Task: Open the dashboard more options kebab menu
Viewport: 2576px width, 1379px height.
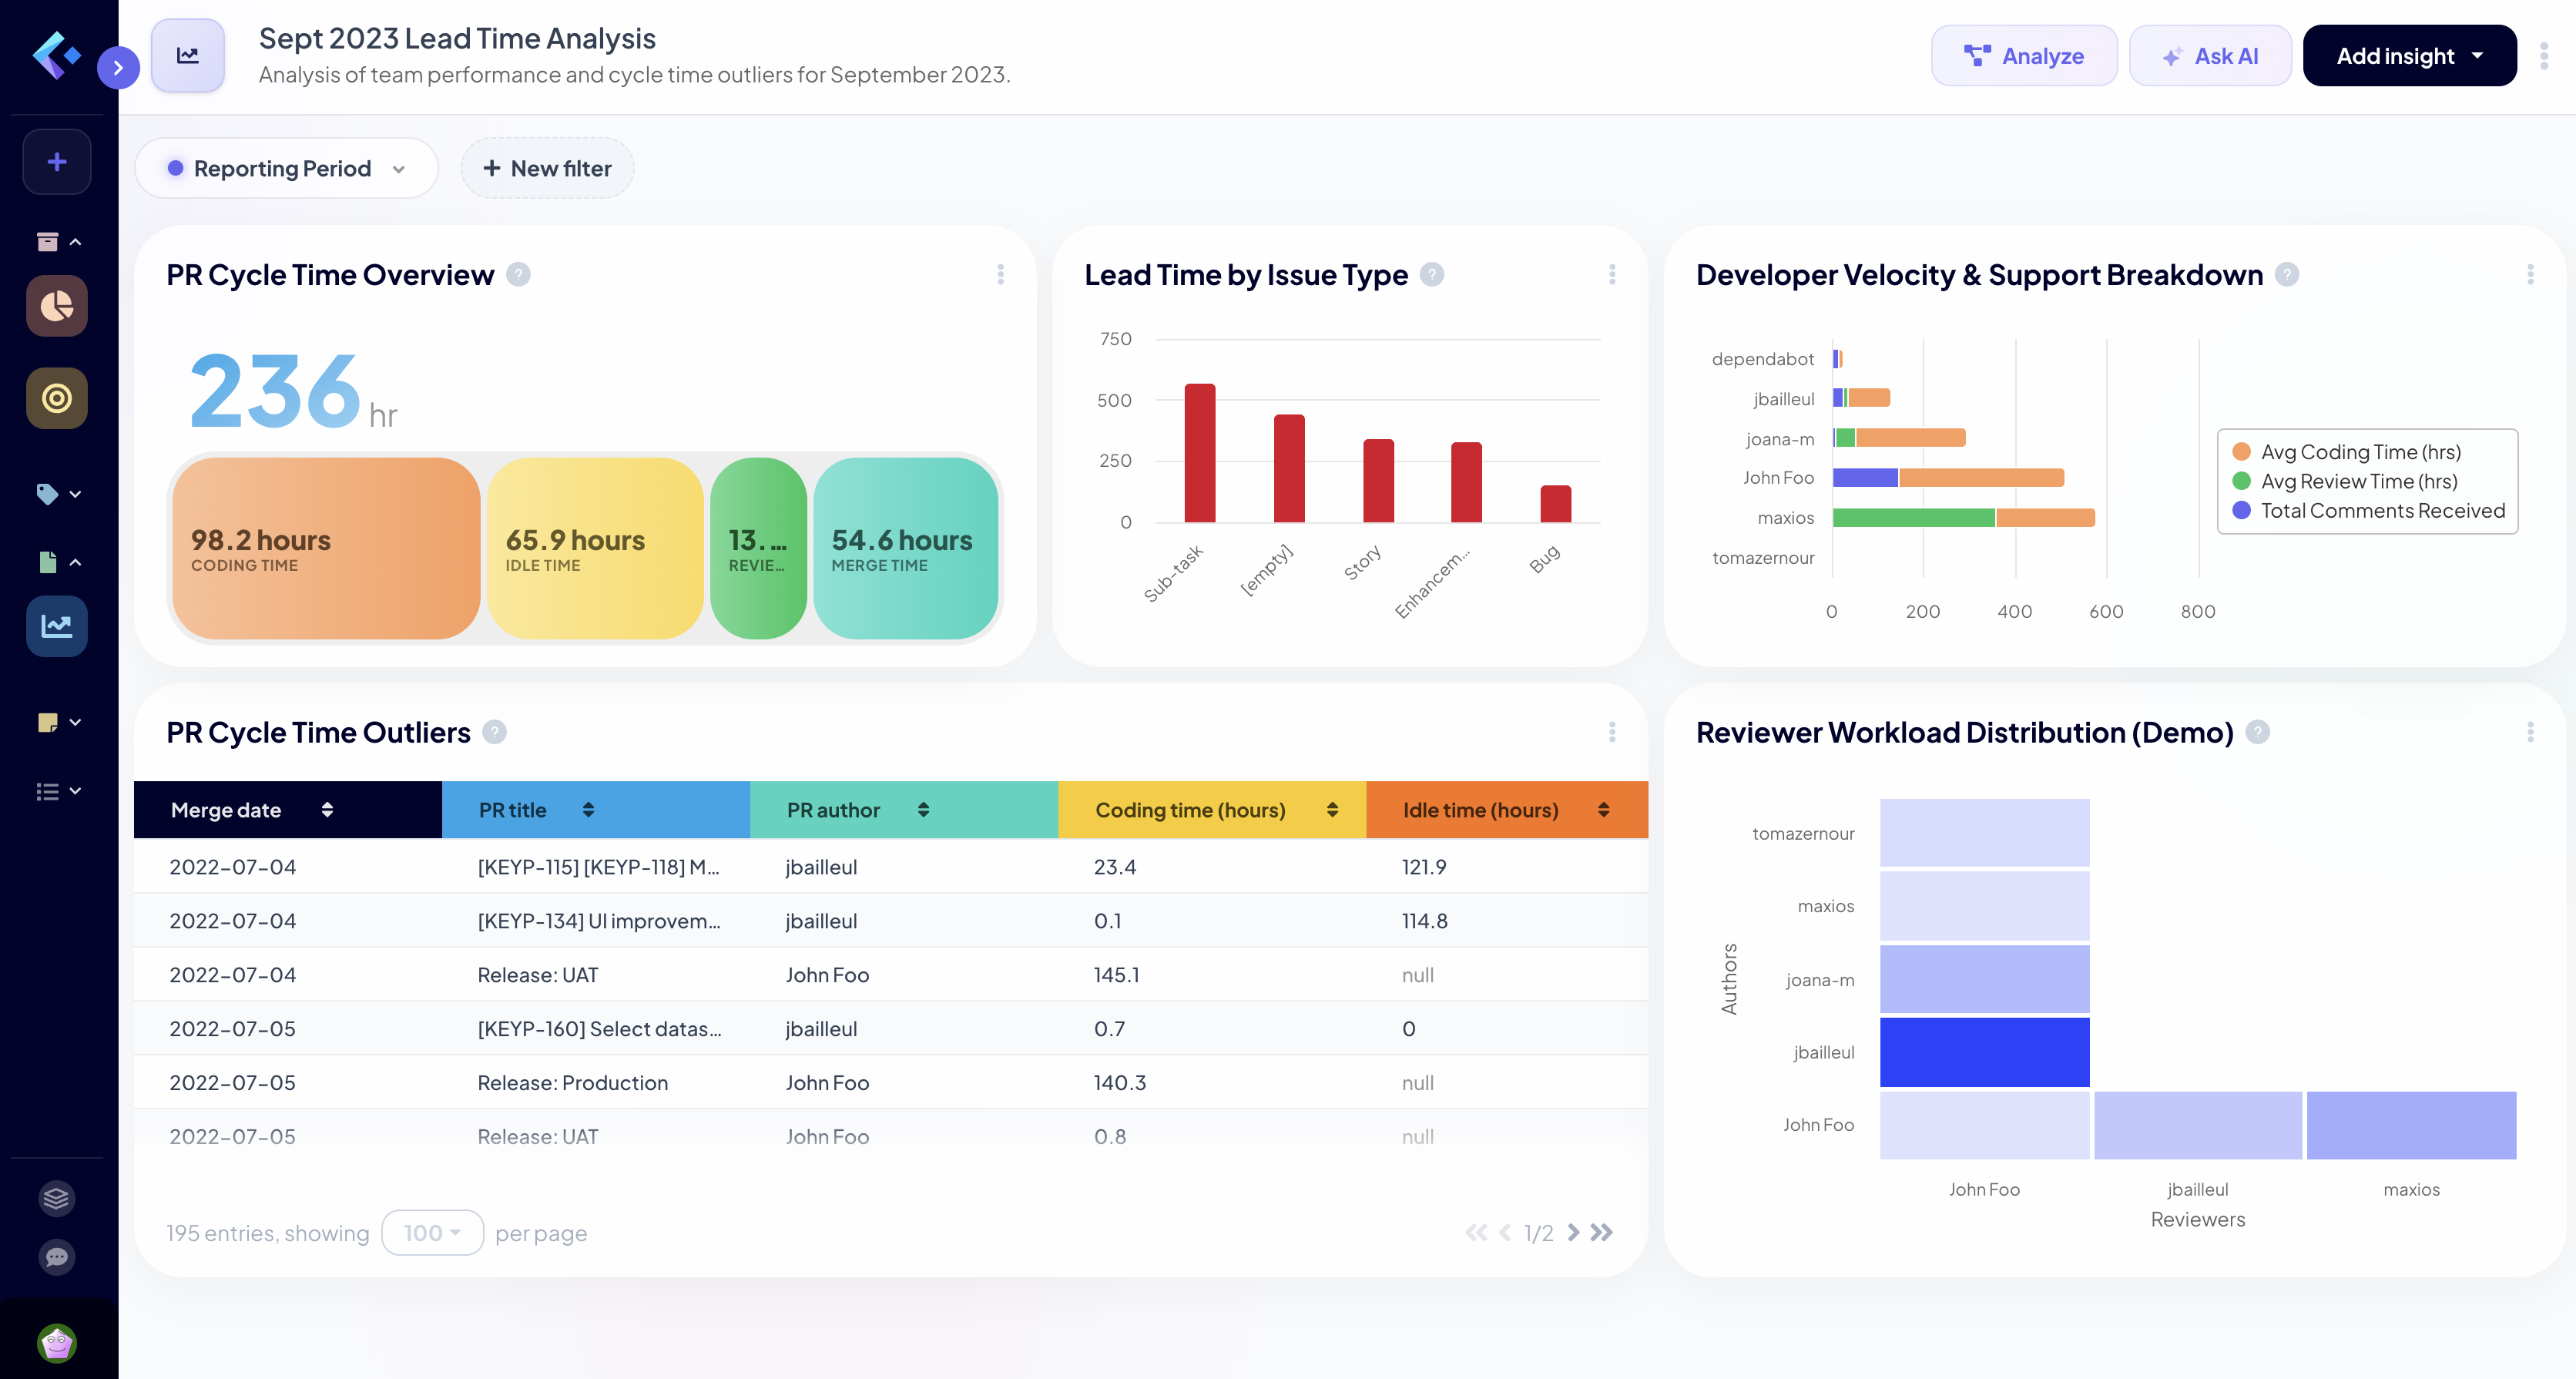Action: coord(2544,56)
